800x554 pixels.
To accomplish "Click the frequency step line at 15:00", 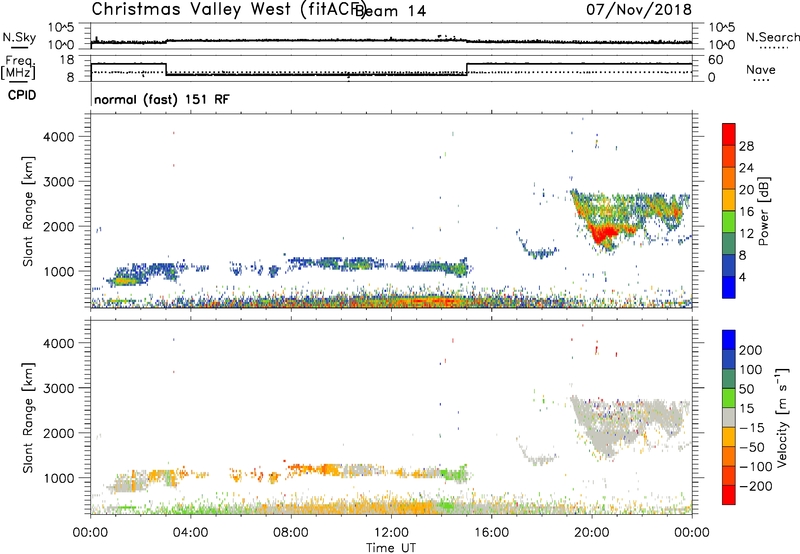I will (x=467, y=69).
